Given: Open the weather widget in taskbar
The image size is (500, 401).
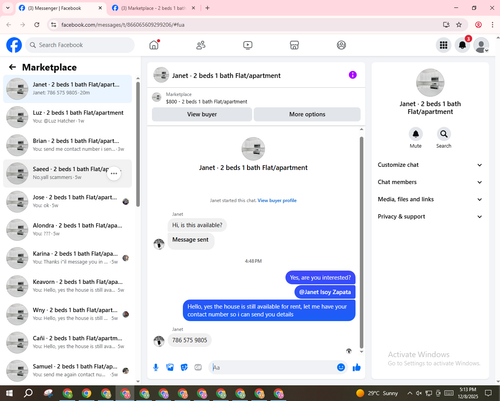Looking at the screenshot, I should pos(377,393).
